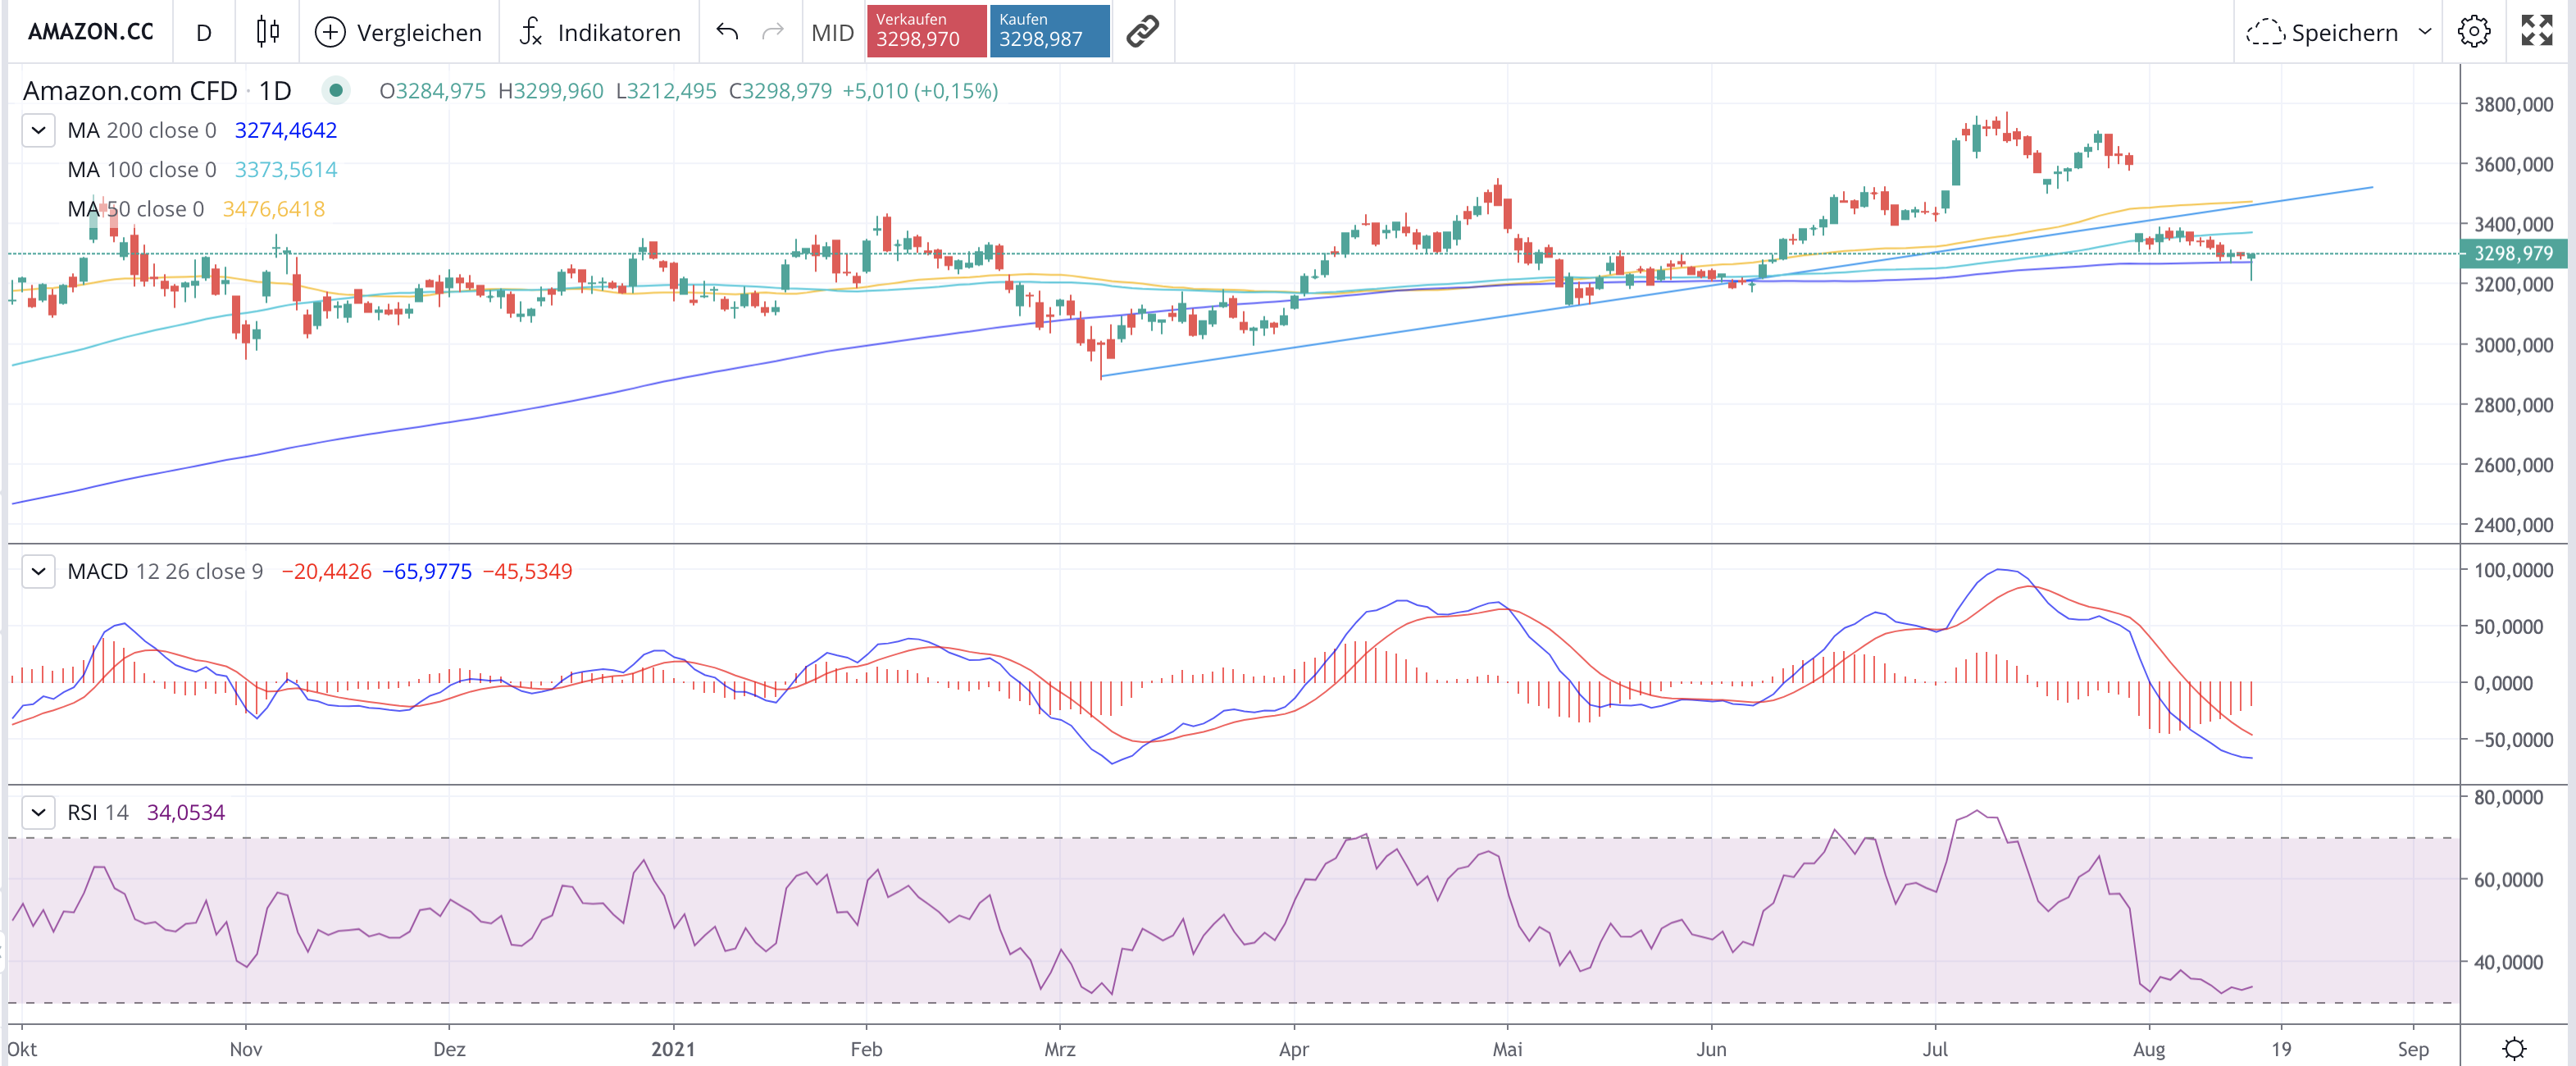This screenshot has width=2576, height=1066.
Task: Open the AMAZON.CC symbol search
Action: 91,32
